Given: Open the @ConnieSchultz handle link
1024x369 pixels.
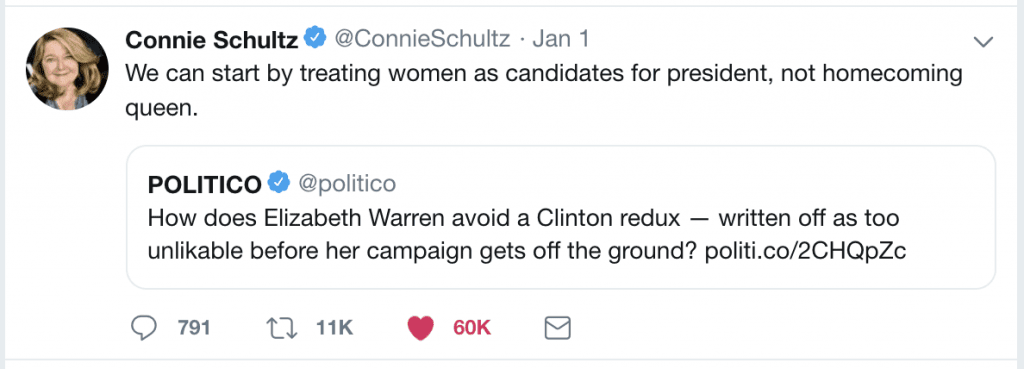Looking at the screenshot, I should pos(422,40).
